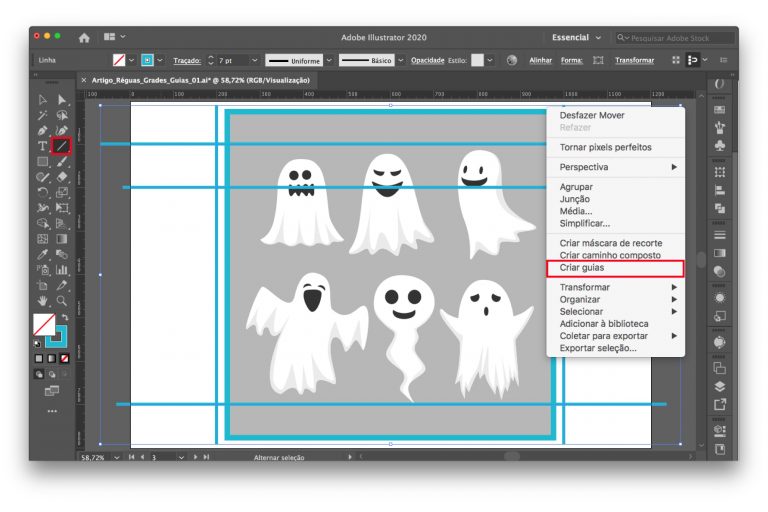Select the Paintbrush tool
The height and width of the screenshot is (512, 768).
tap(62, 162)
